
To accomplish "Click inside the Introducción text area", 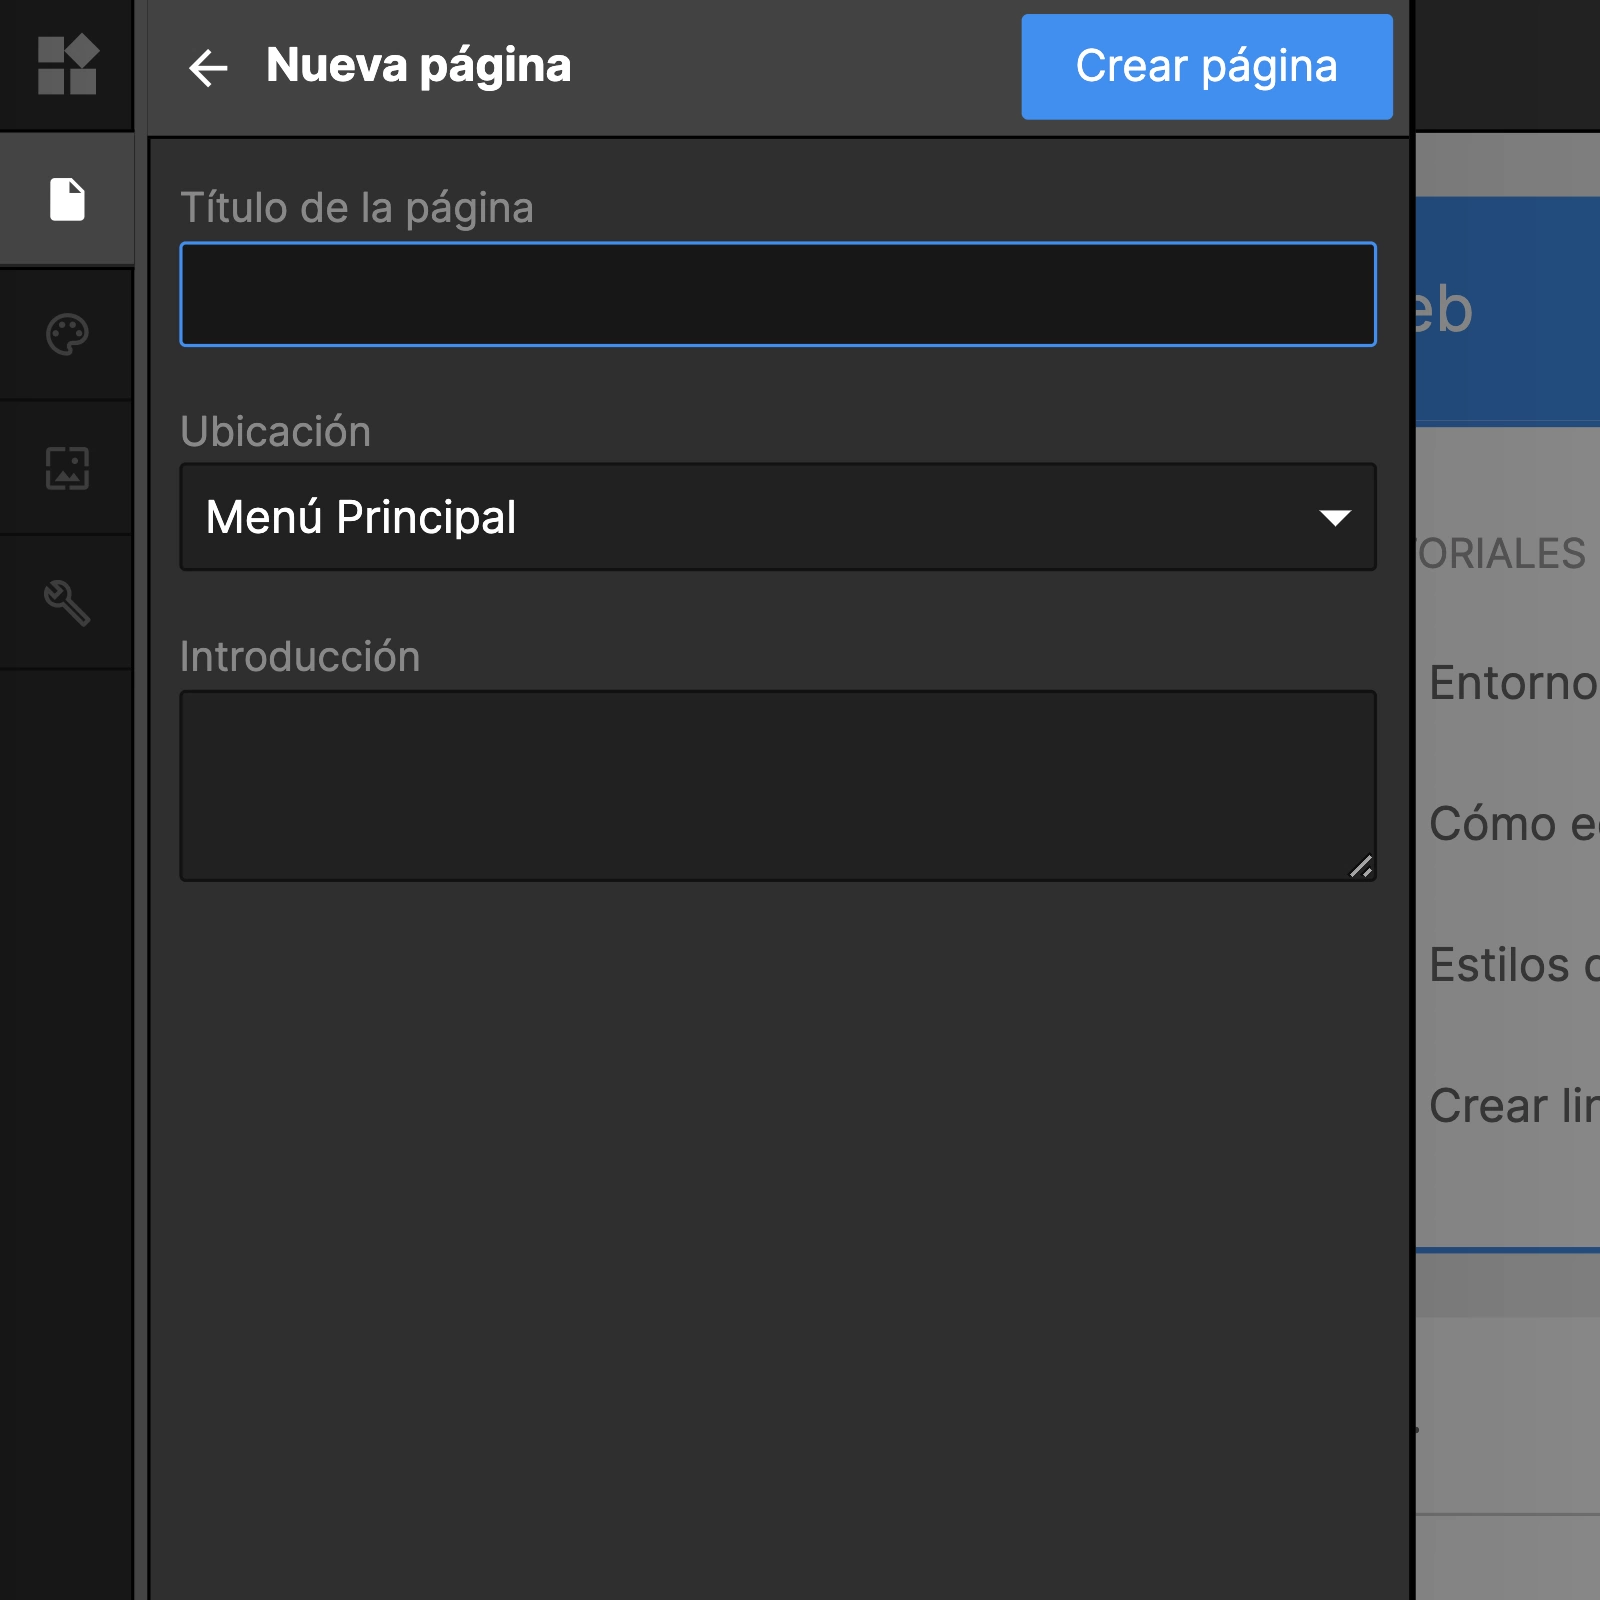I will point(778,785).
